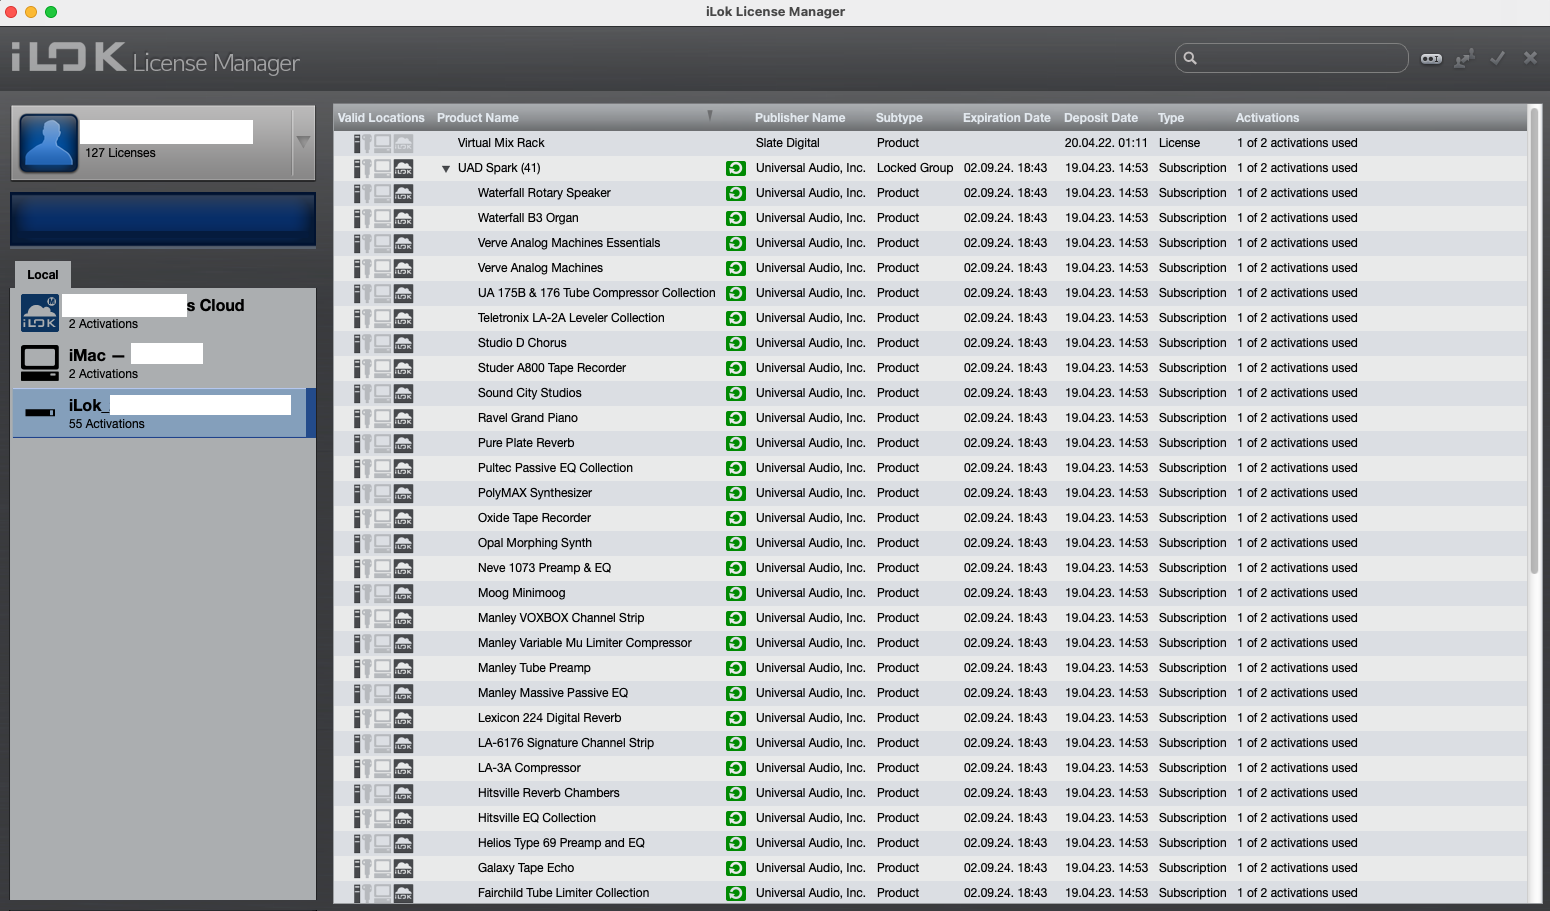Sort by Expiration Date column header
This screenshot has width=1550, height=911.
point(1007,118)
